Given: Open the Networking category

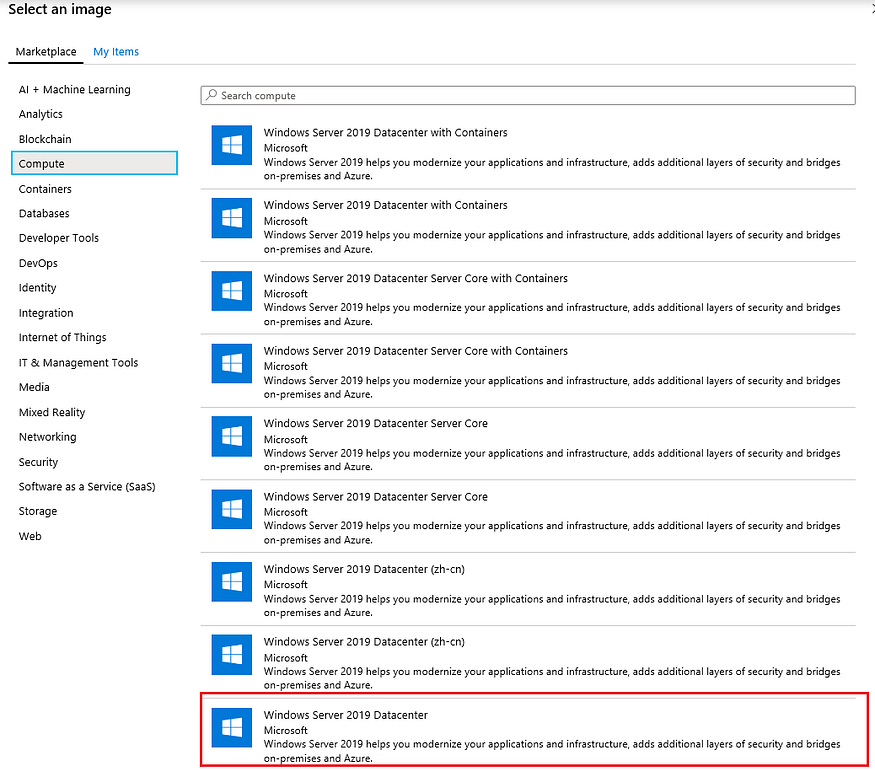Looking at the screenshot, I should (47, 436).
